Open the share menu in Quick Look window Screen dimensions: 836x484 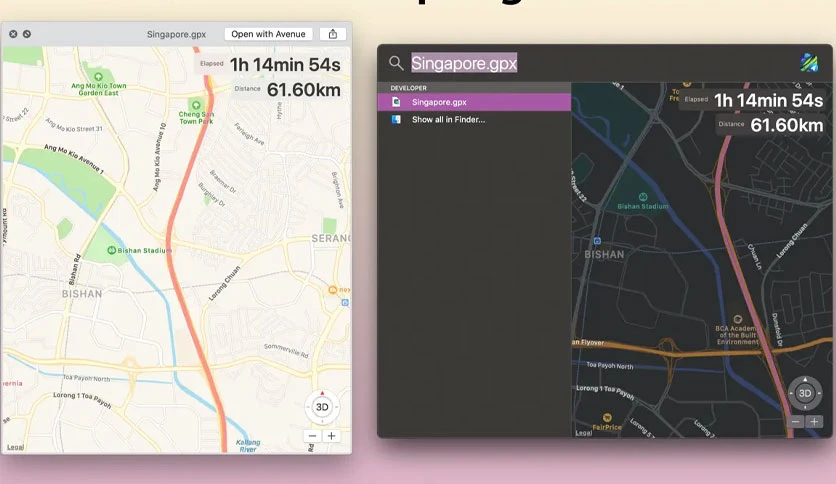[x=333, y=34]
